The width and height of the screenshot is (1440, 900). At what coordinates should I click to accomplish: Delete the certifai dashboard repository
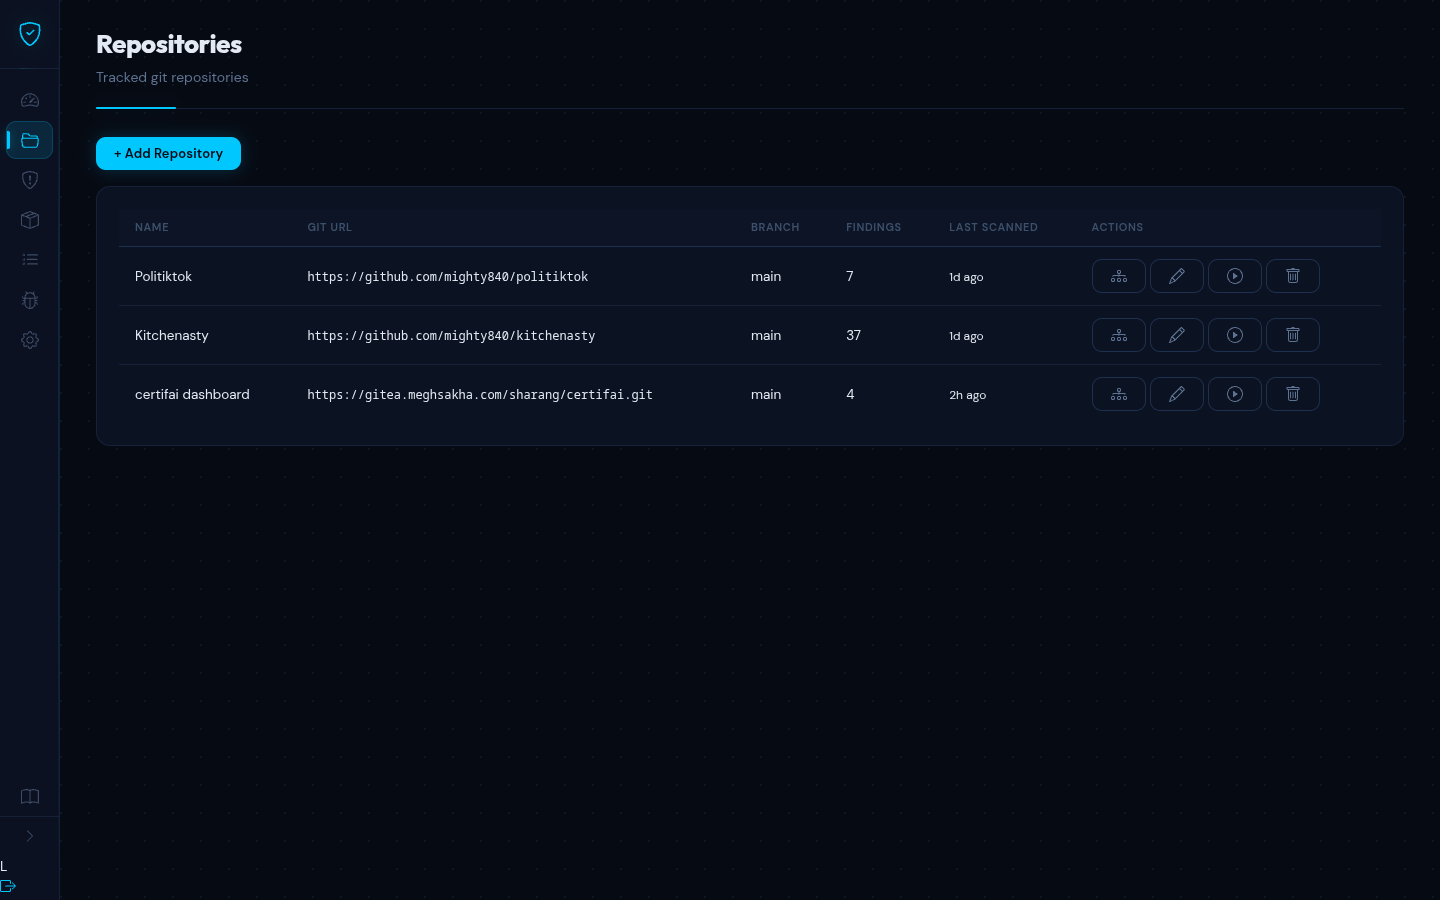click(1292, 394)
